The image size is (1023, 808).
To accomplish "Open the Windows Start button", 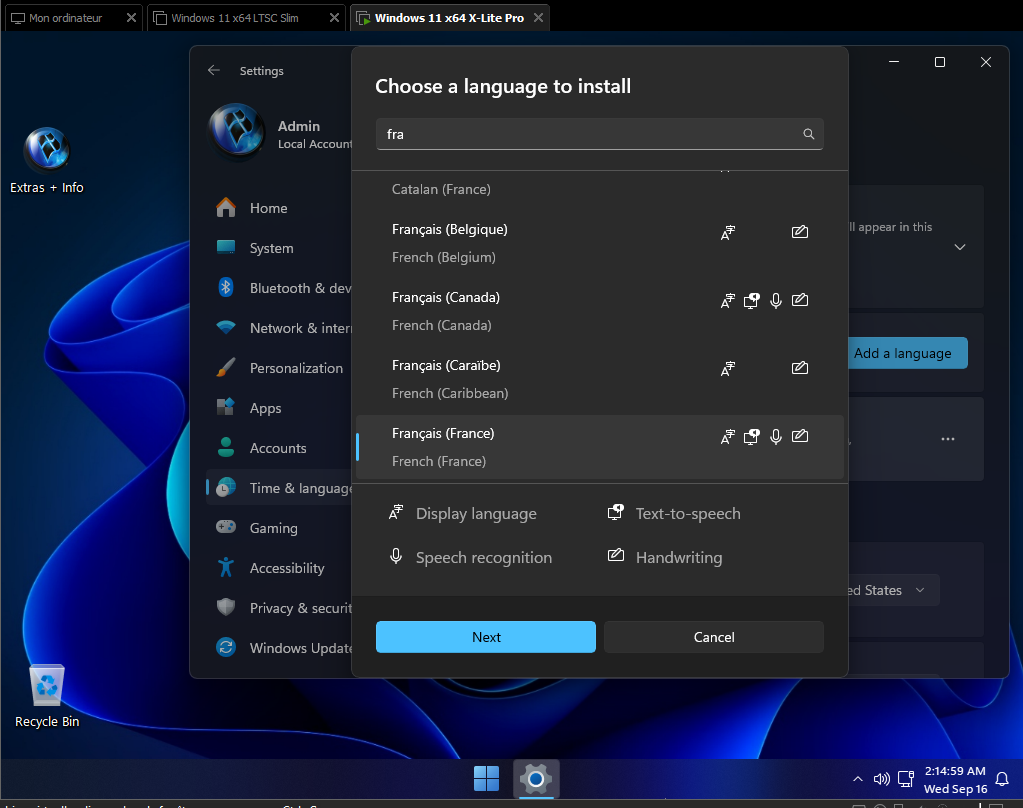I will [486, 778].
